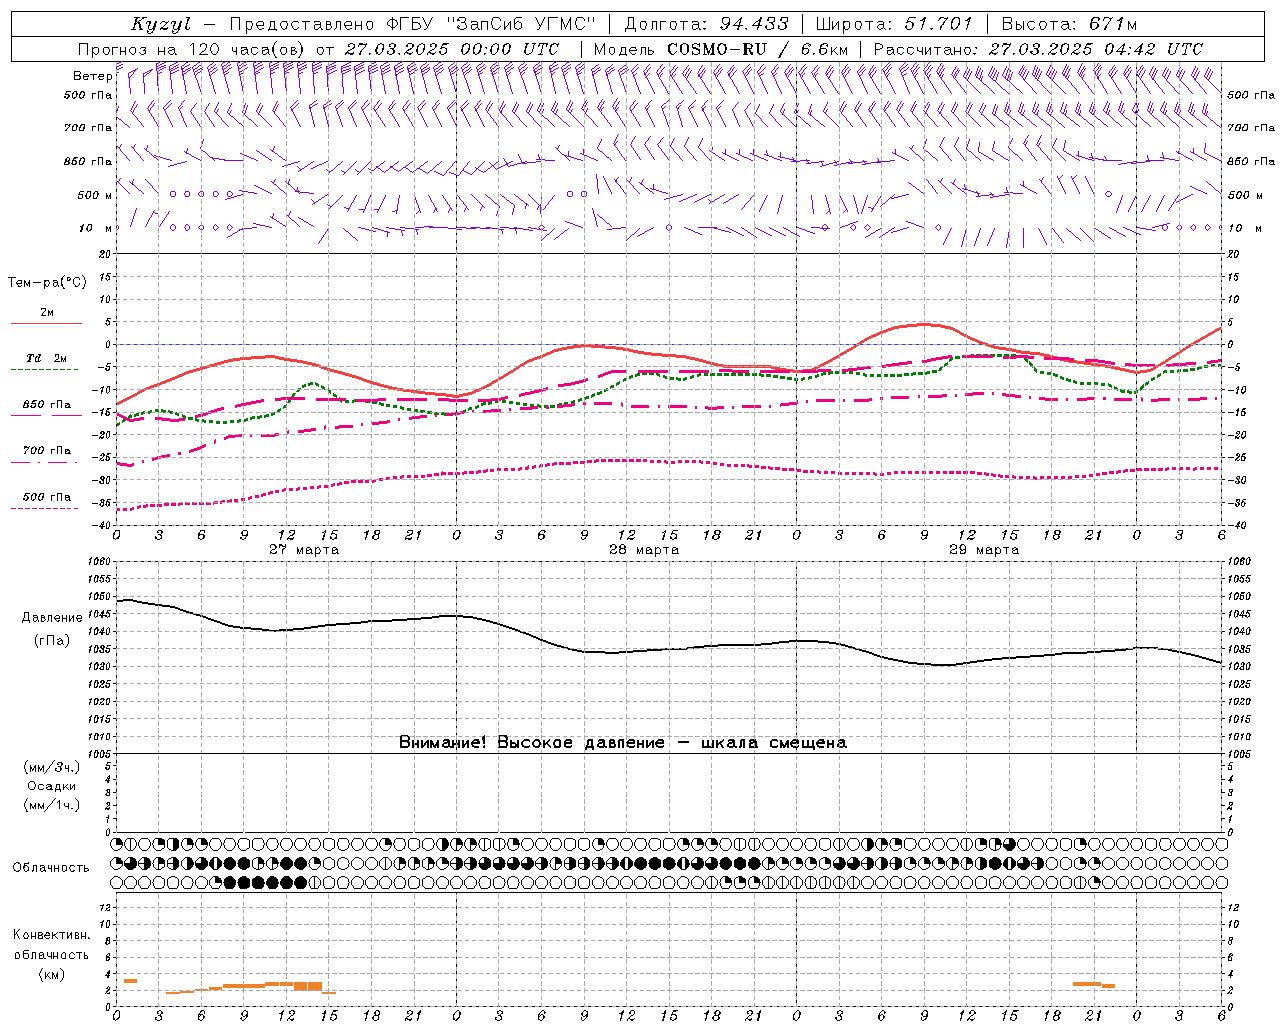Click the (мм/1ч.) precipitation unit label
Image resolution: width=1280 pixels, height=1024 pixels.
(52, 805)
